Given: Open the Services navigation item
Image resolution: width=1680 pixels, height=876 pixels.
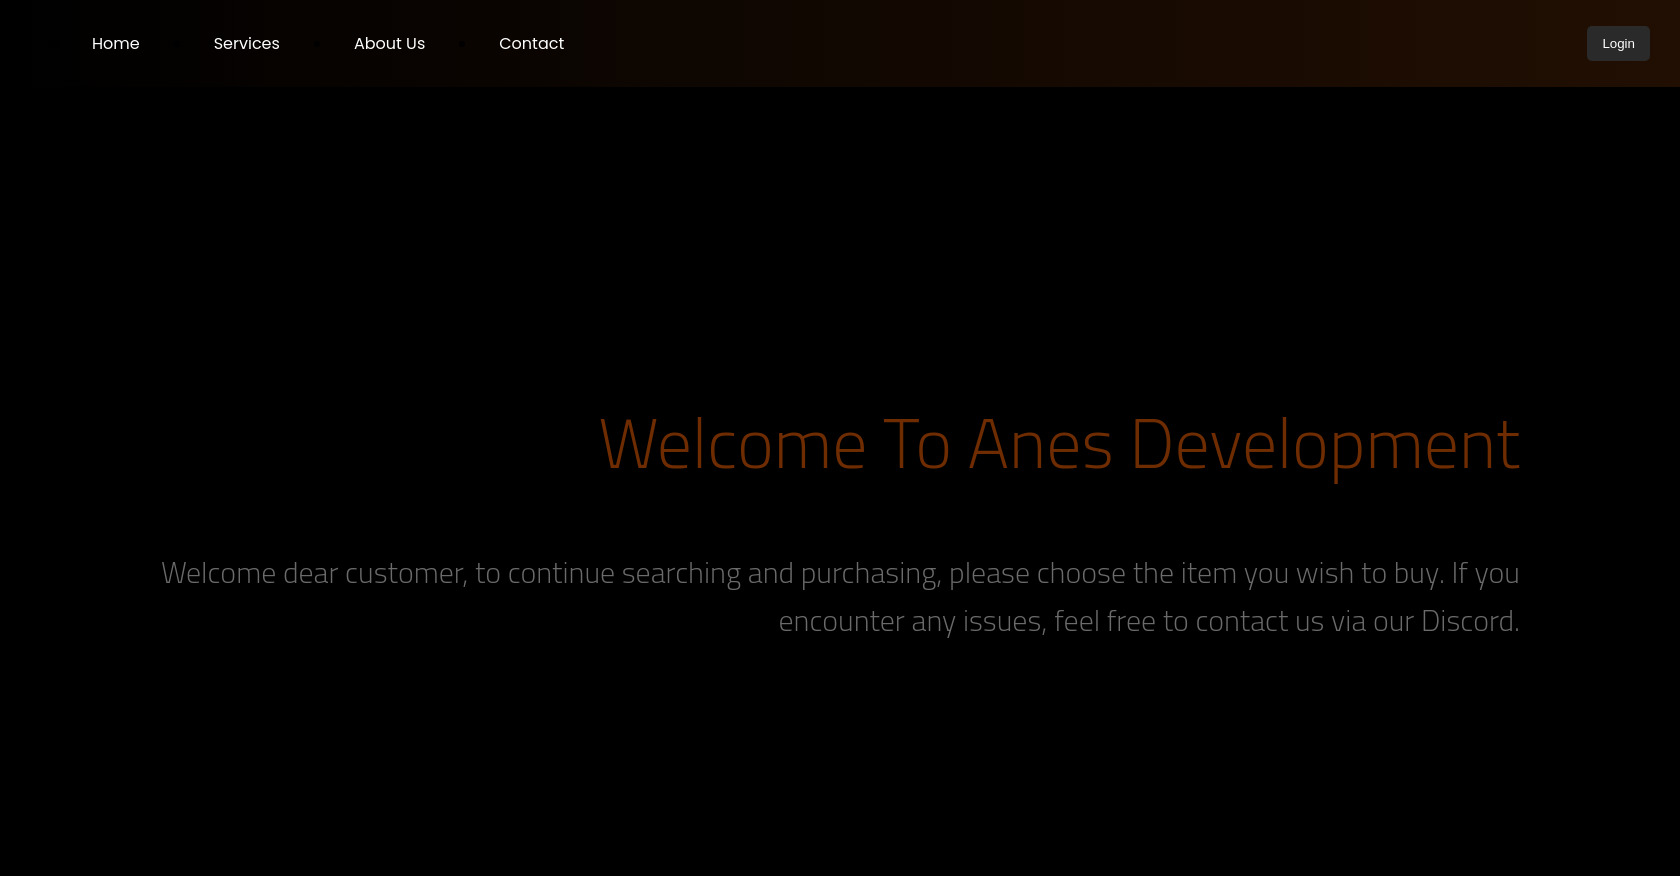Looking at the screenshot, I should 246,44.
